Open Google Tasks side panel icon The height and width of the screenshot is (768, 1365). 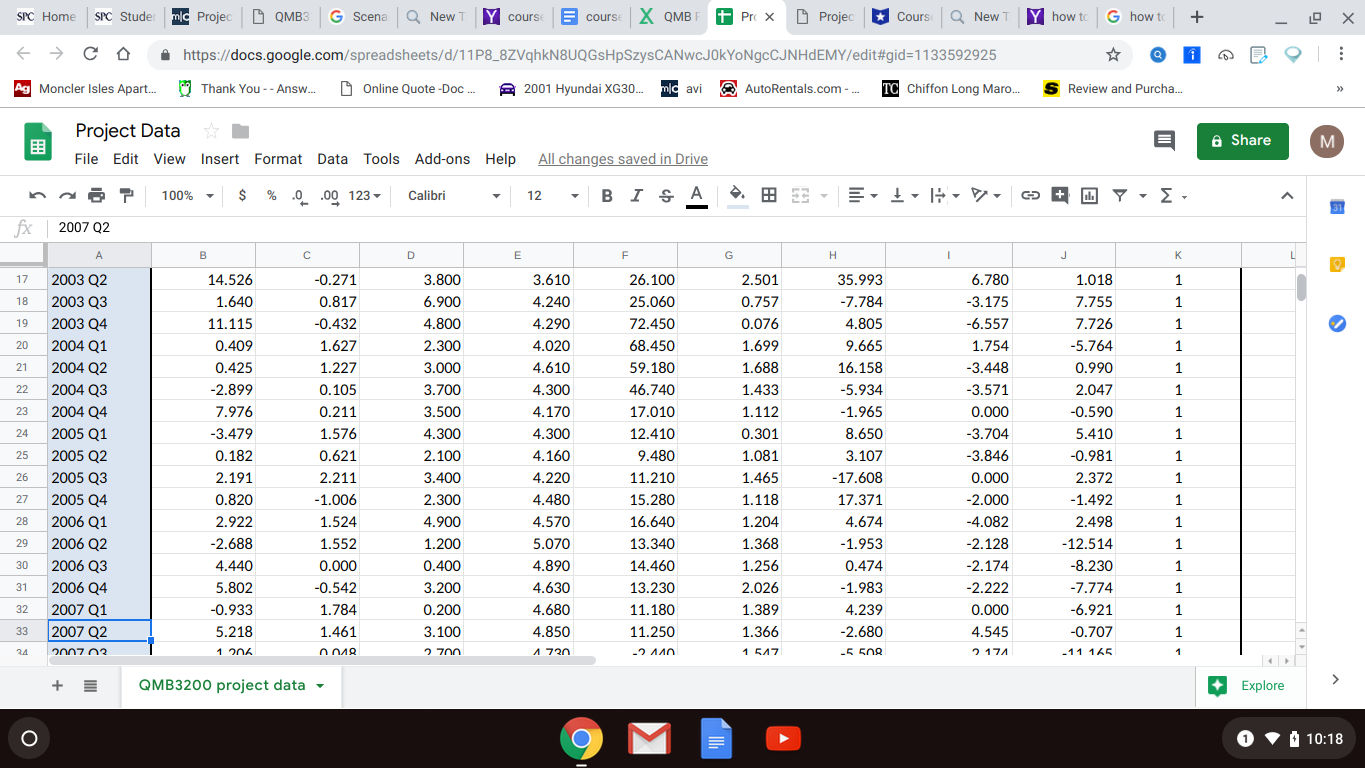[1339, 323]
